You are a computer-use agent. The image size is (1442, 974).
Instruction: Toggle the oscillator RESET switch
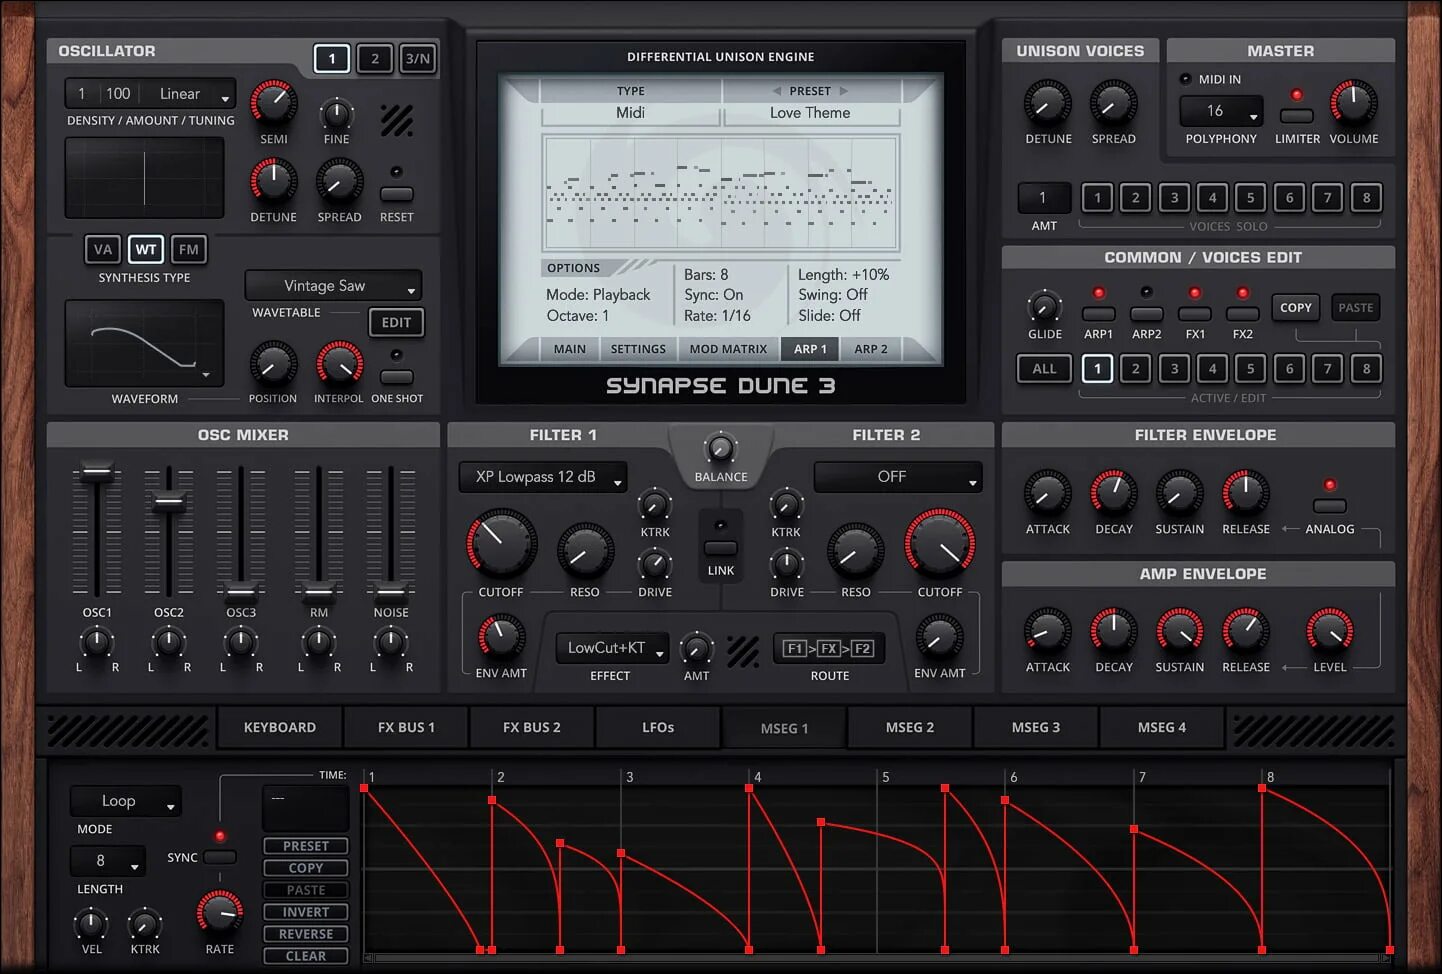pyautogui.click(x=397, y=194)
